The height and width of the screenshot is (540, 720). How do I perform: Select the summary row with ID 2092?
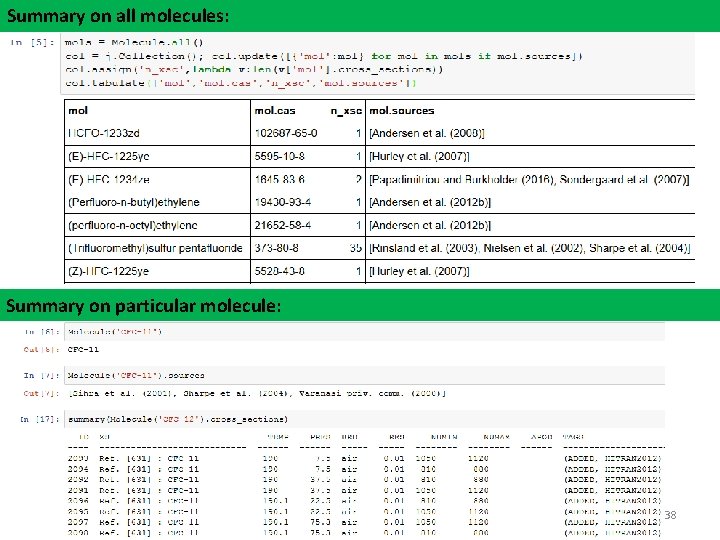(365, 480)
